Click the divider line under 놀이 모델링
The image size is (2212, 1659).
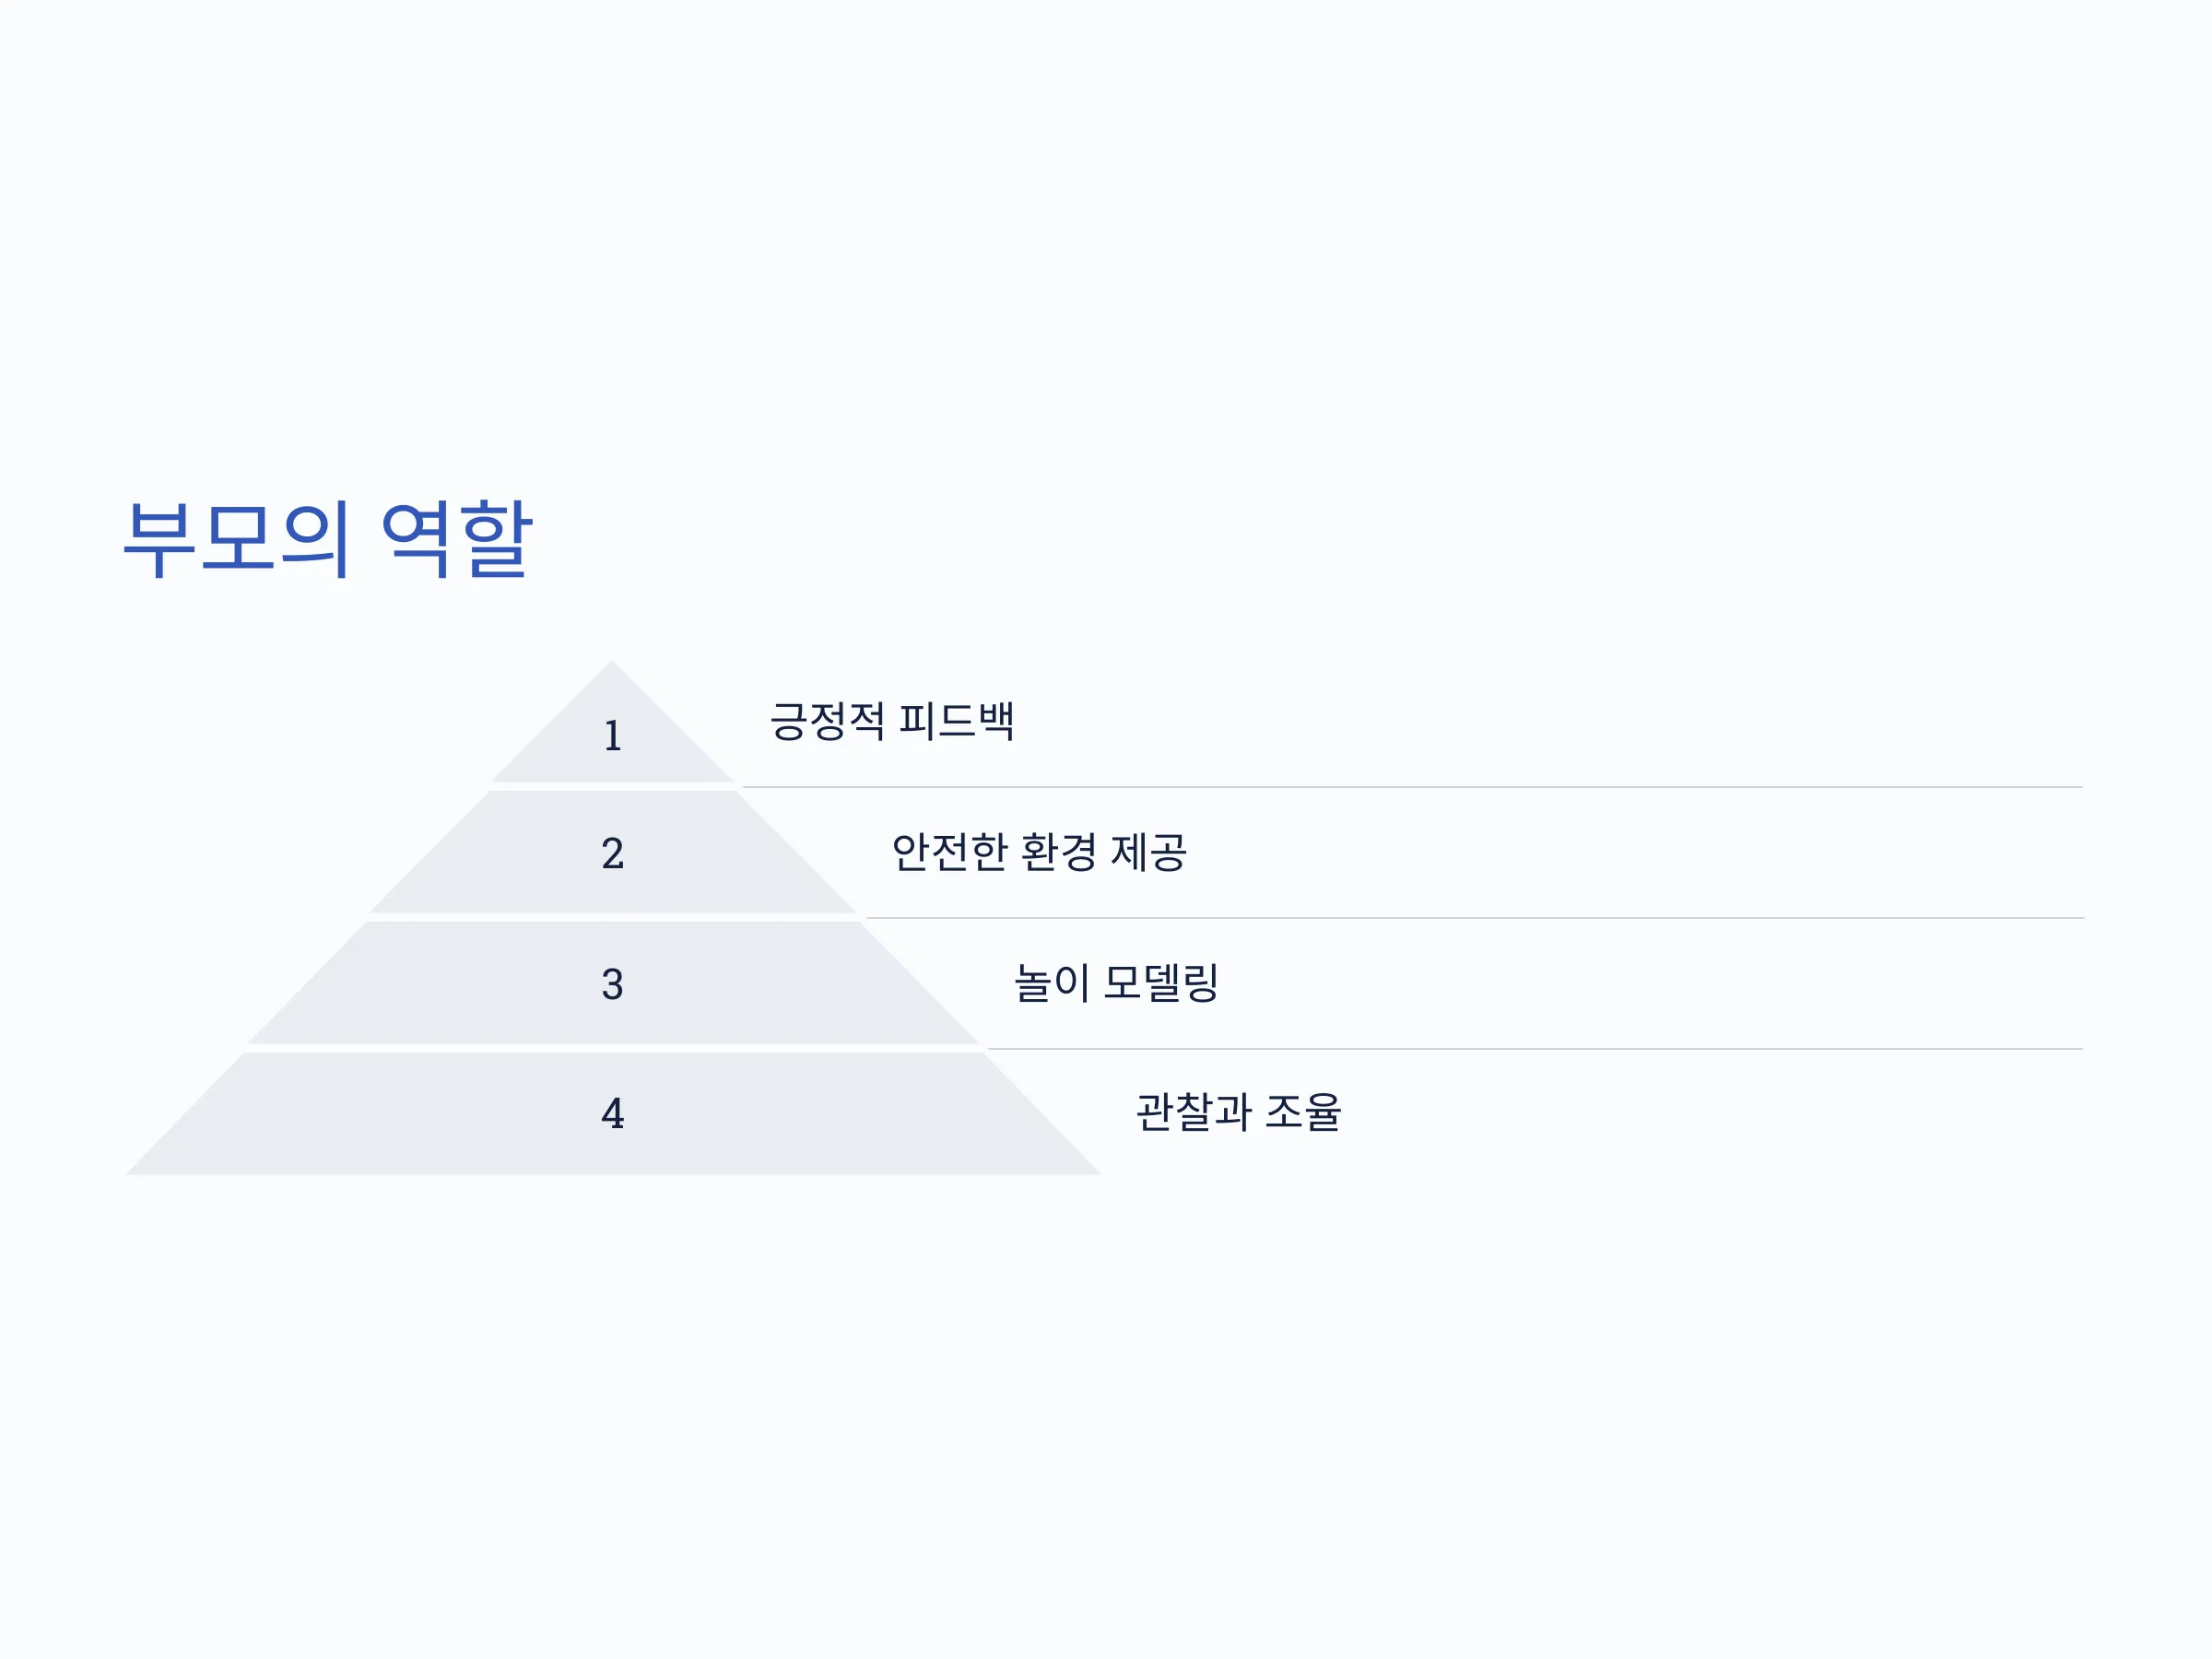1535,1049
